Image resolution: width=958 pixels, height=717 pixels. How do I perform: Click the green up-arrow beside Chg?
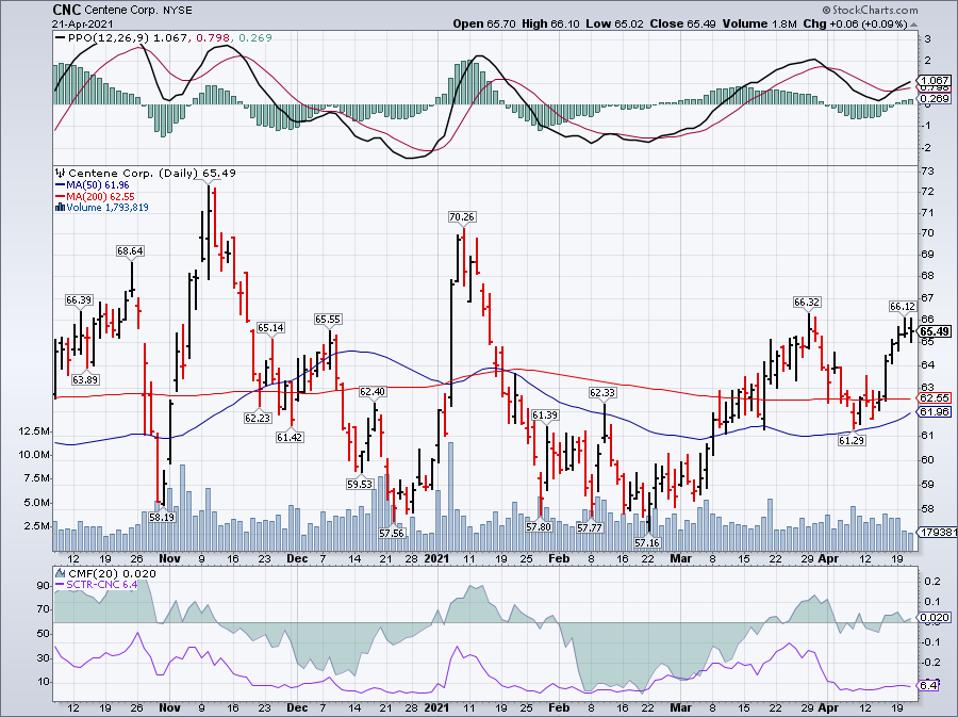click(914, 24)
